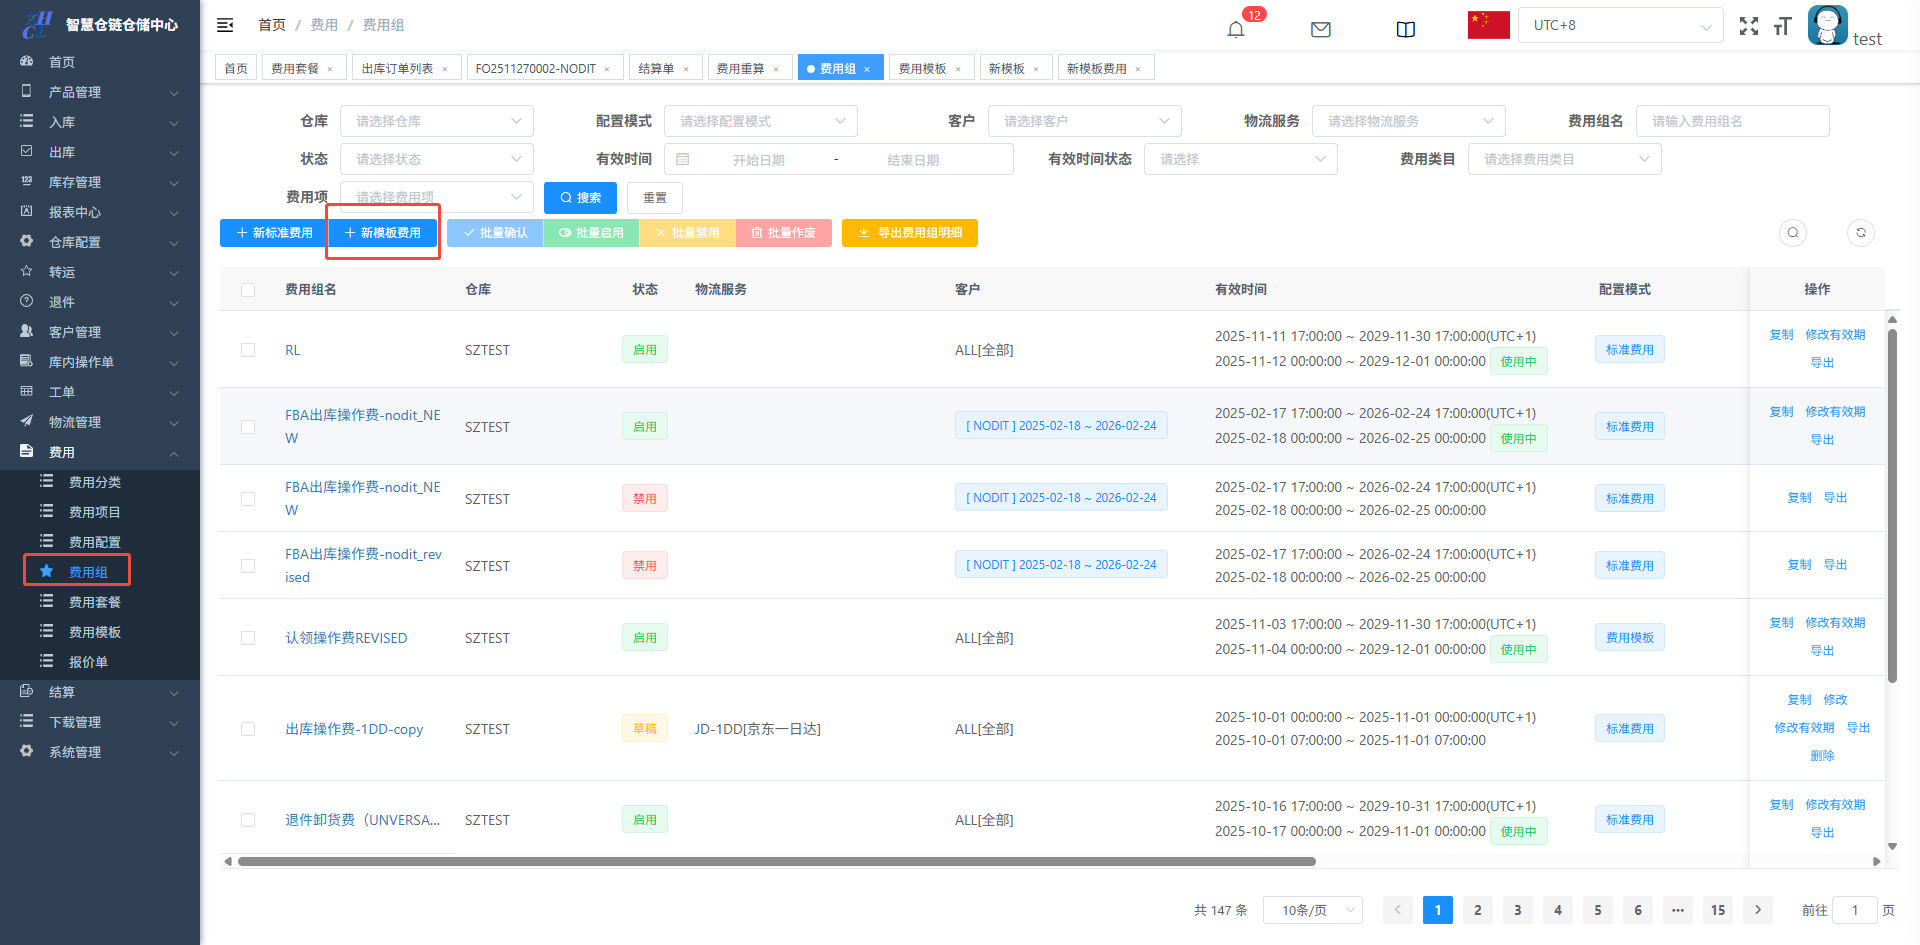Toggle the select-all checkbox in table header
Screen dimensions: 1920x945
pyautogui.click(x=248, y=290)
